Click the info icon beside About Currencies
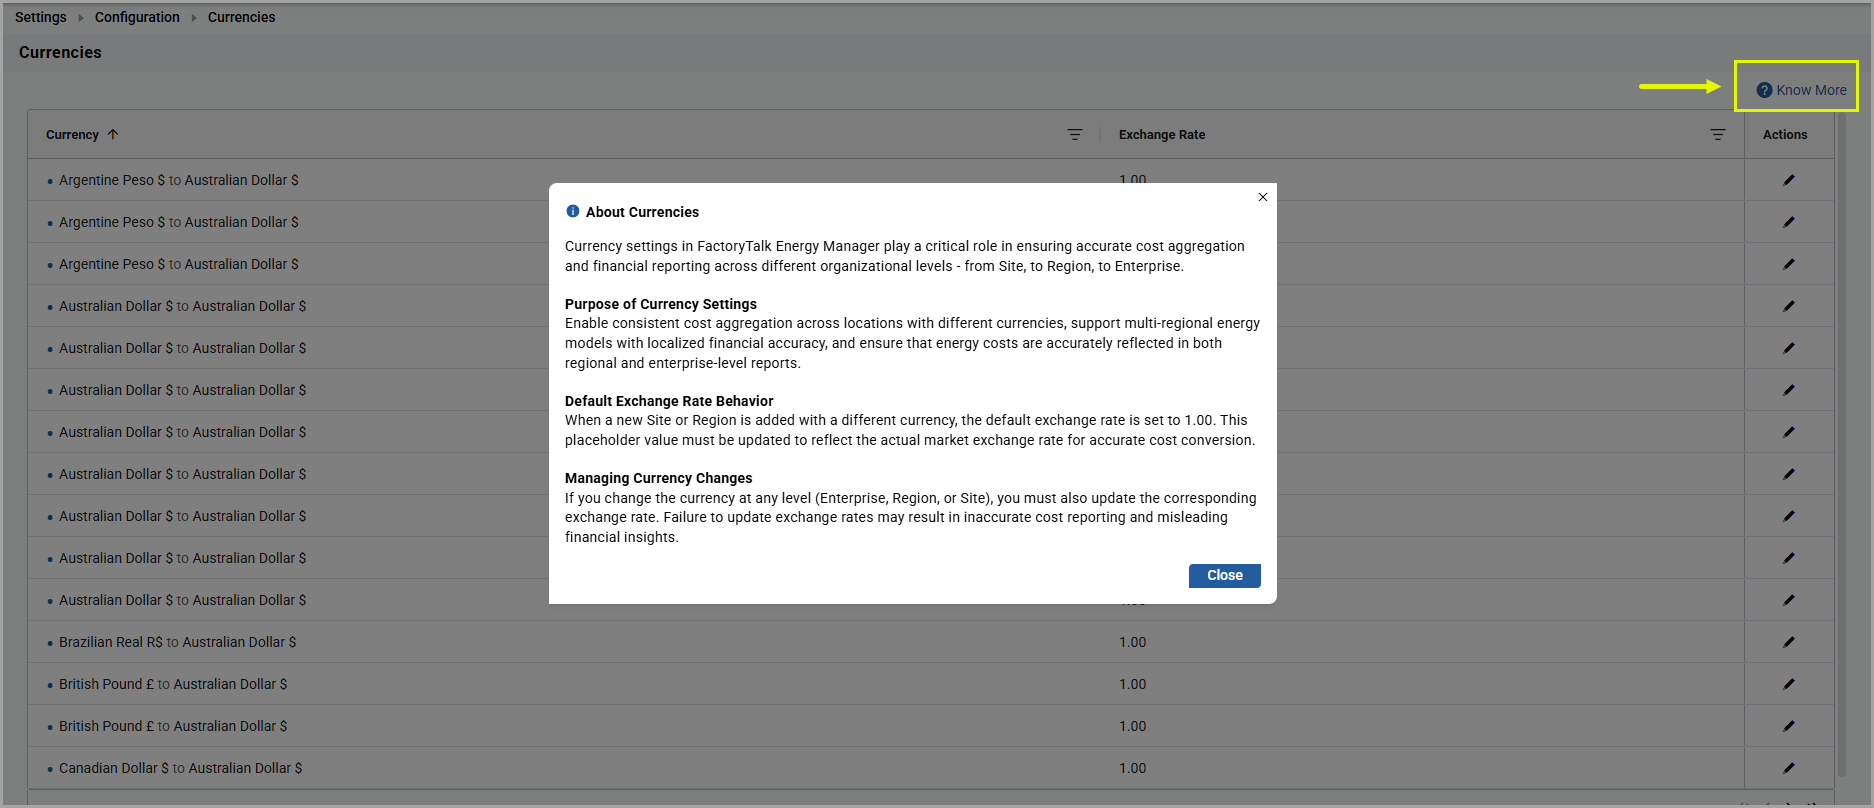This screenshot has height=808, width=1874. (x=573, y=211)
